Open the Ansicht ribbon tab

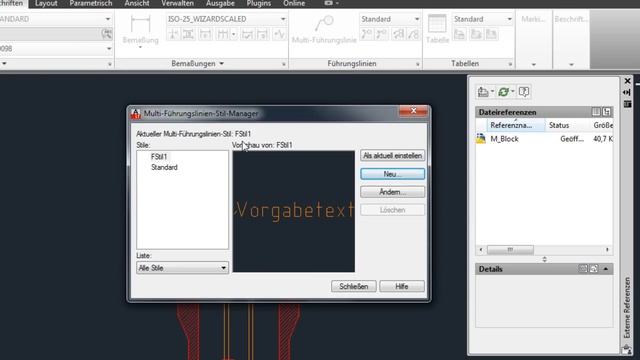137,3
